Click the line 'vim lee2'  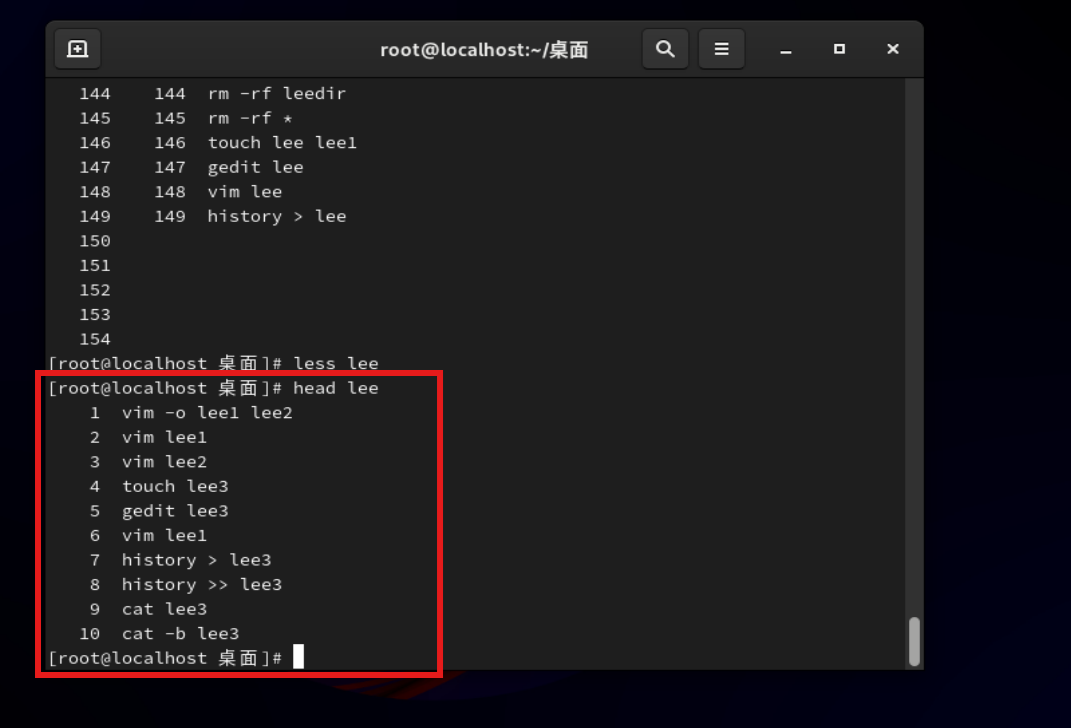pos(164,462)
